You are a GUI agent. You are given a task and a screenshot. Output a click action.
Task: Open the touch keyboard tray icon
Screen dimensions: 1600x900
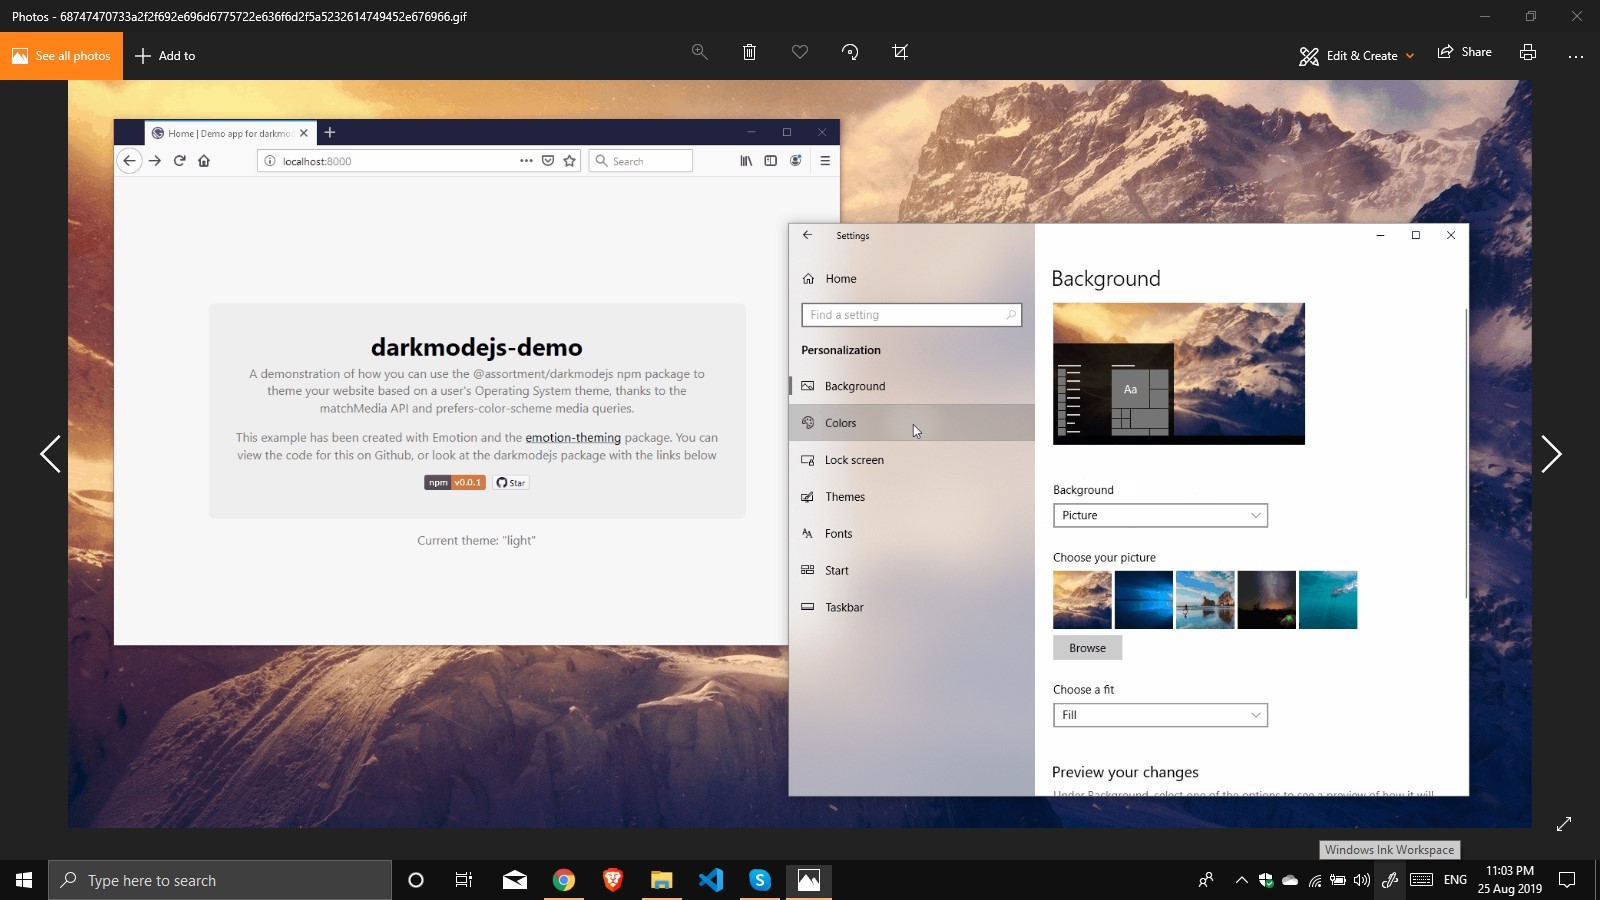pyautogui.click(x=1421, y=880)
